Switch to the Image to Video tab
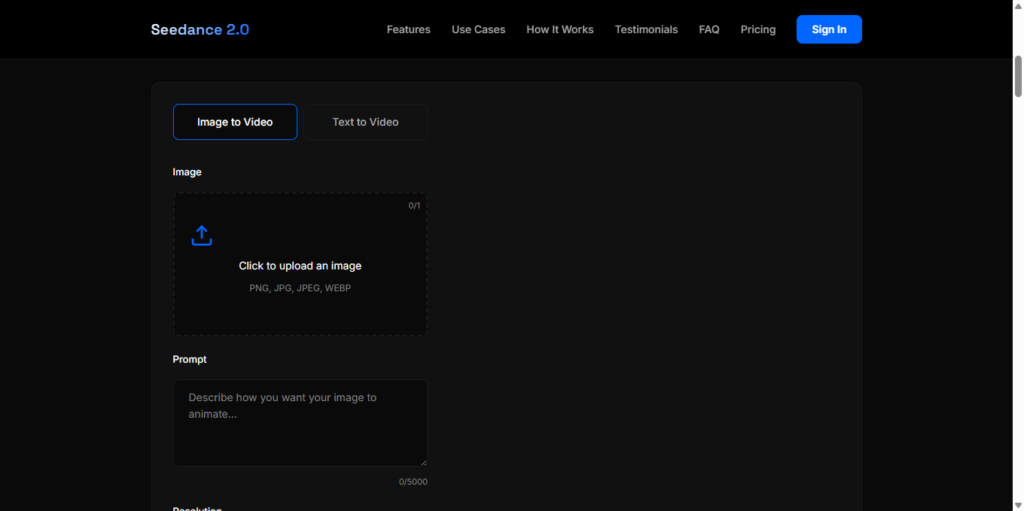The width and height of the screenshot is (1024, 511). pyautogui.click(x=235, y=122)
